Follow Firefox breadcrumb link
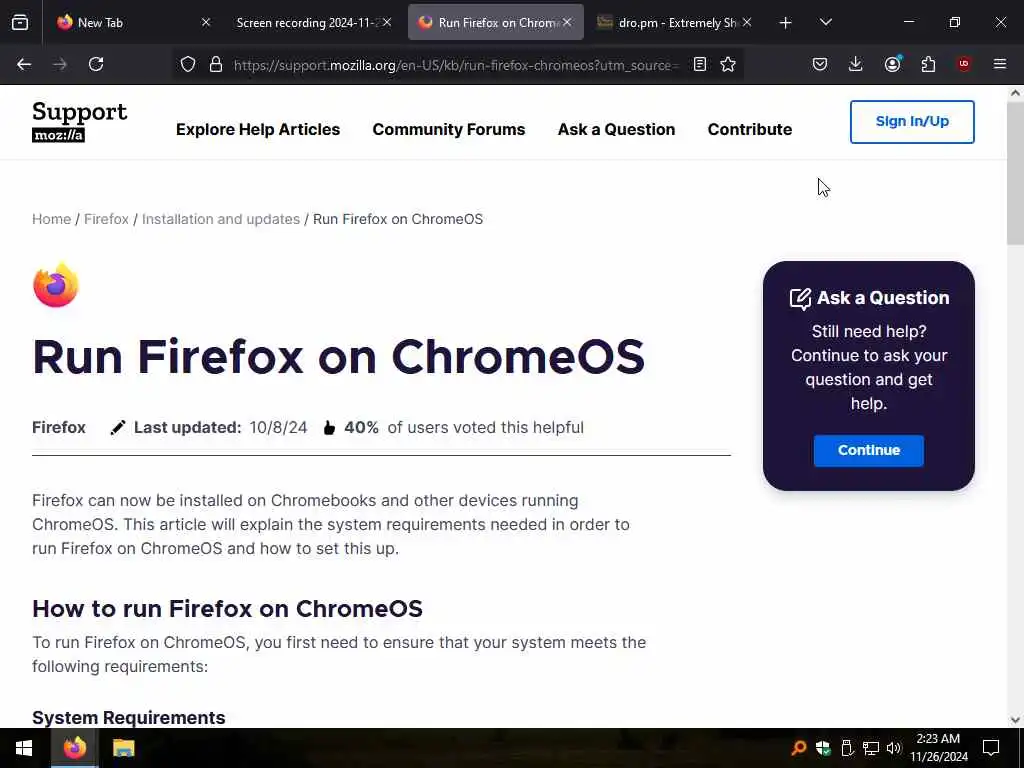The width and height of the screenshot is (1024, 768). tap(106, 219)
